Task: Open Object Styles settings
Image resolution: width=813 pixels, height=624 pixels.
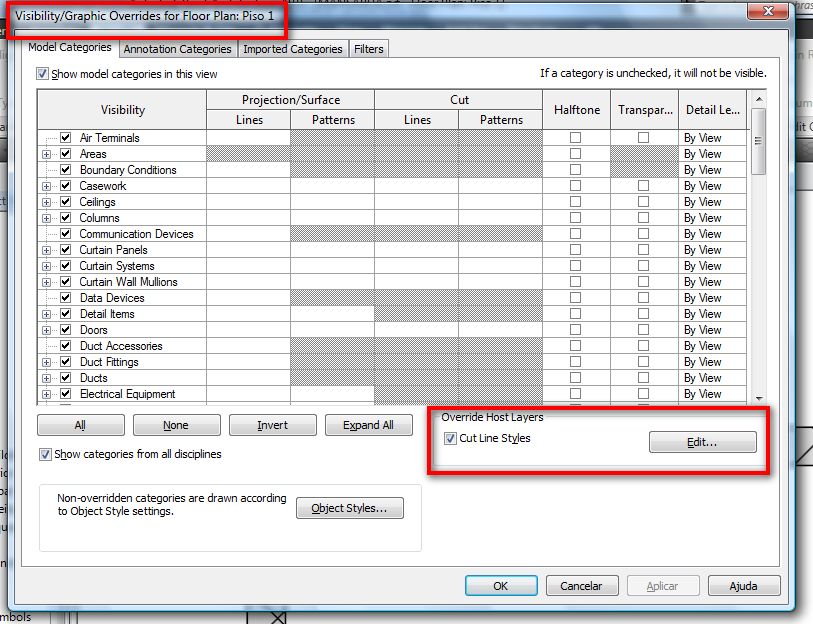Action: [350, 508]
